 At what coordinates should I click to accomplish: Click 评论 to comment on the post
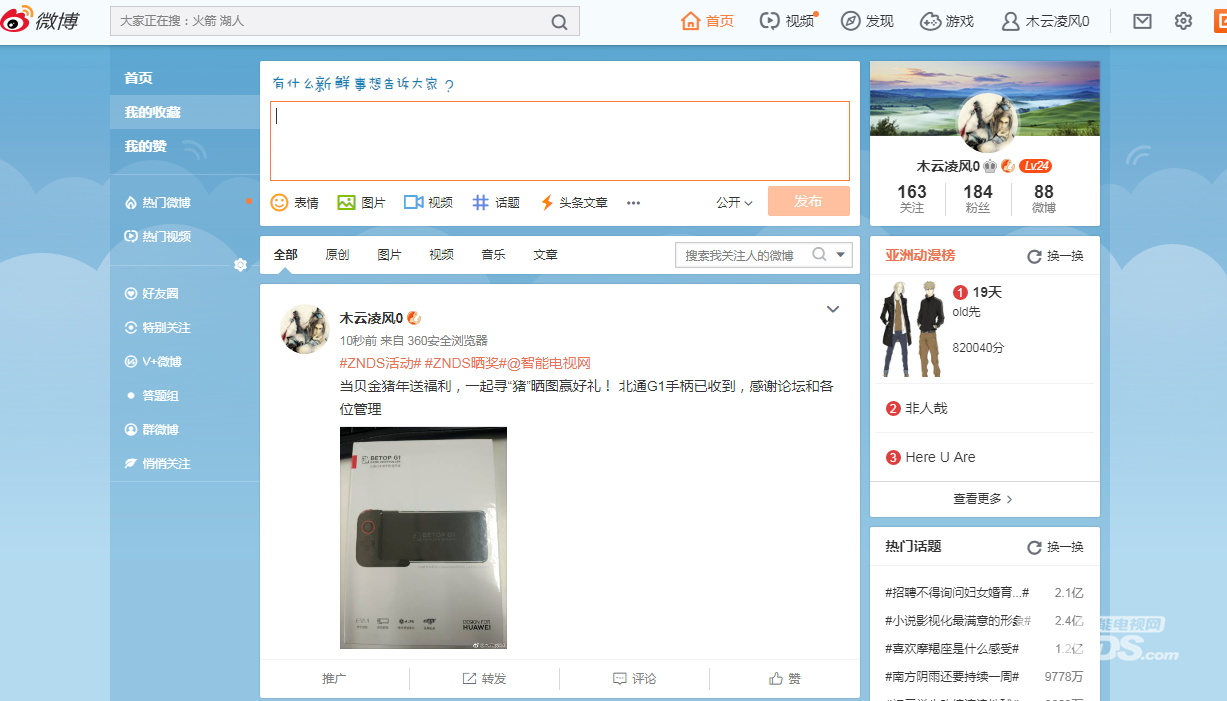pos(634,679)
